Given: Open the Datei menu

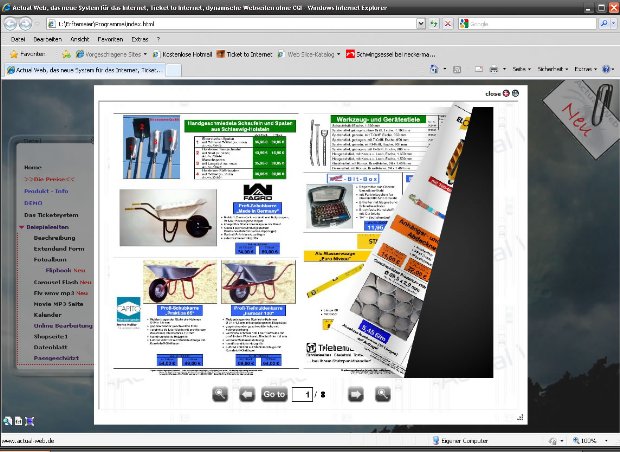Looking at the screenshot, I should 18,39.
